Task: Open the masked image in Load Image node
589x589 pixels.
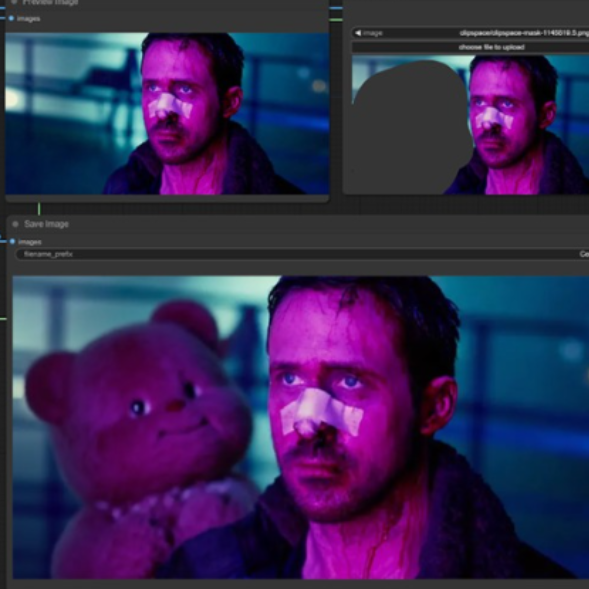Action: pos(470,125)
